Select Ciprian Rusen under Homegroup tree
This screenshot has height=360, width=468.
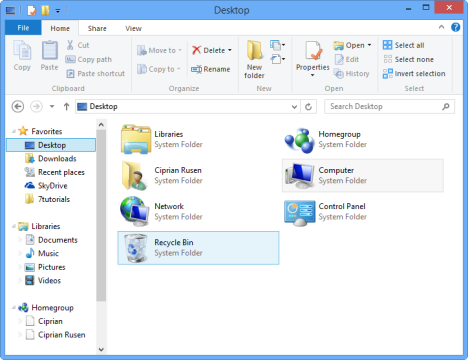[55, 335]
